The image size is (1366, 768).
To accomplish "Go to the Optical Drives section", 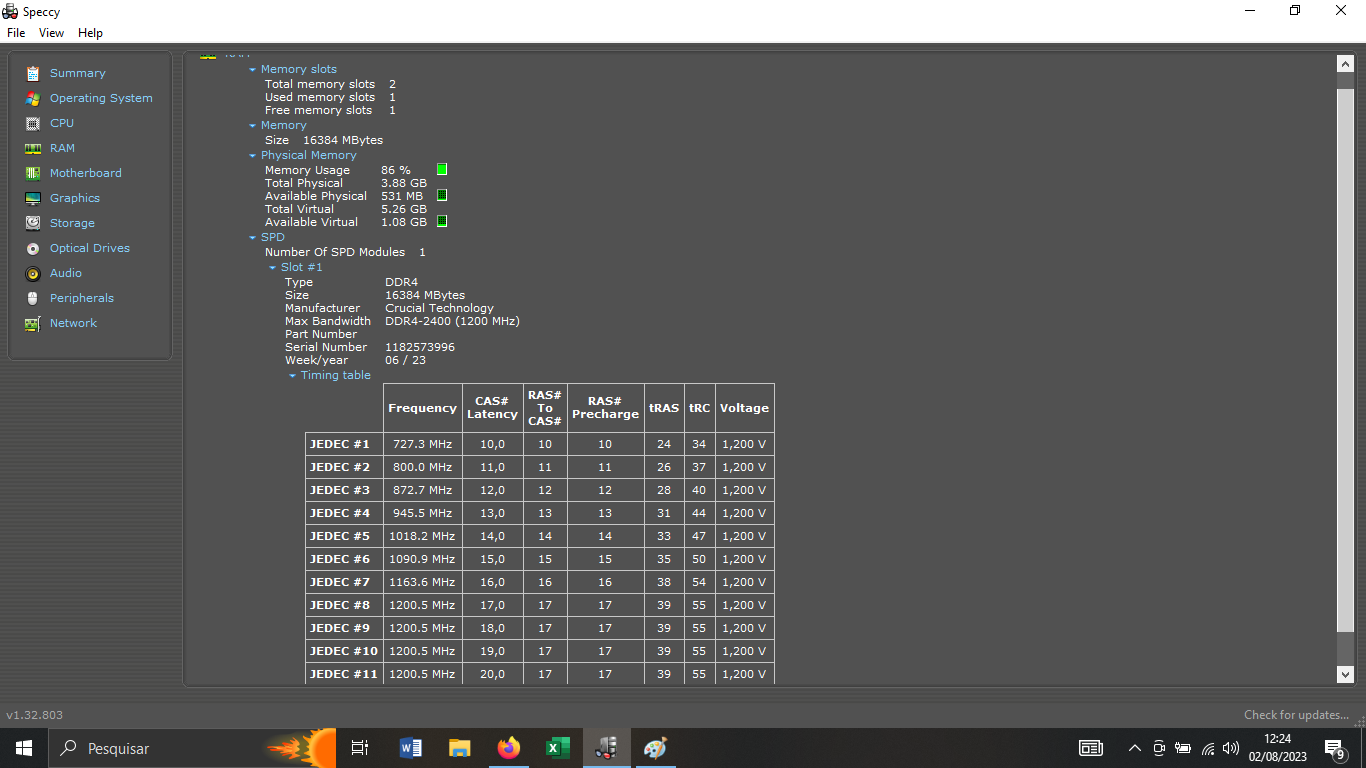I will [x=90, y=248].
